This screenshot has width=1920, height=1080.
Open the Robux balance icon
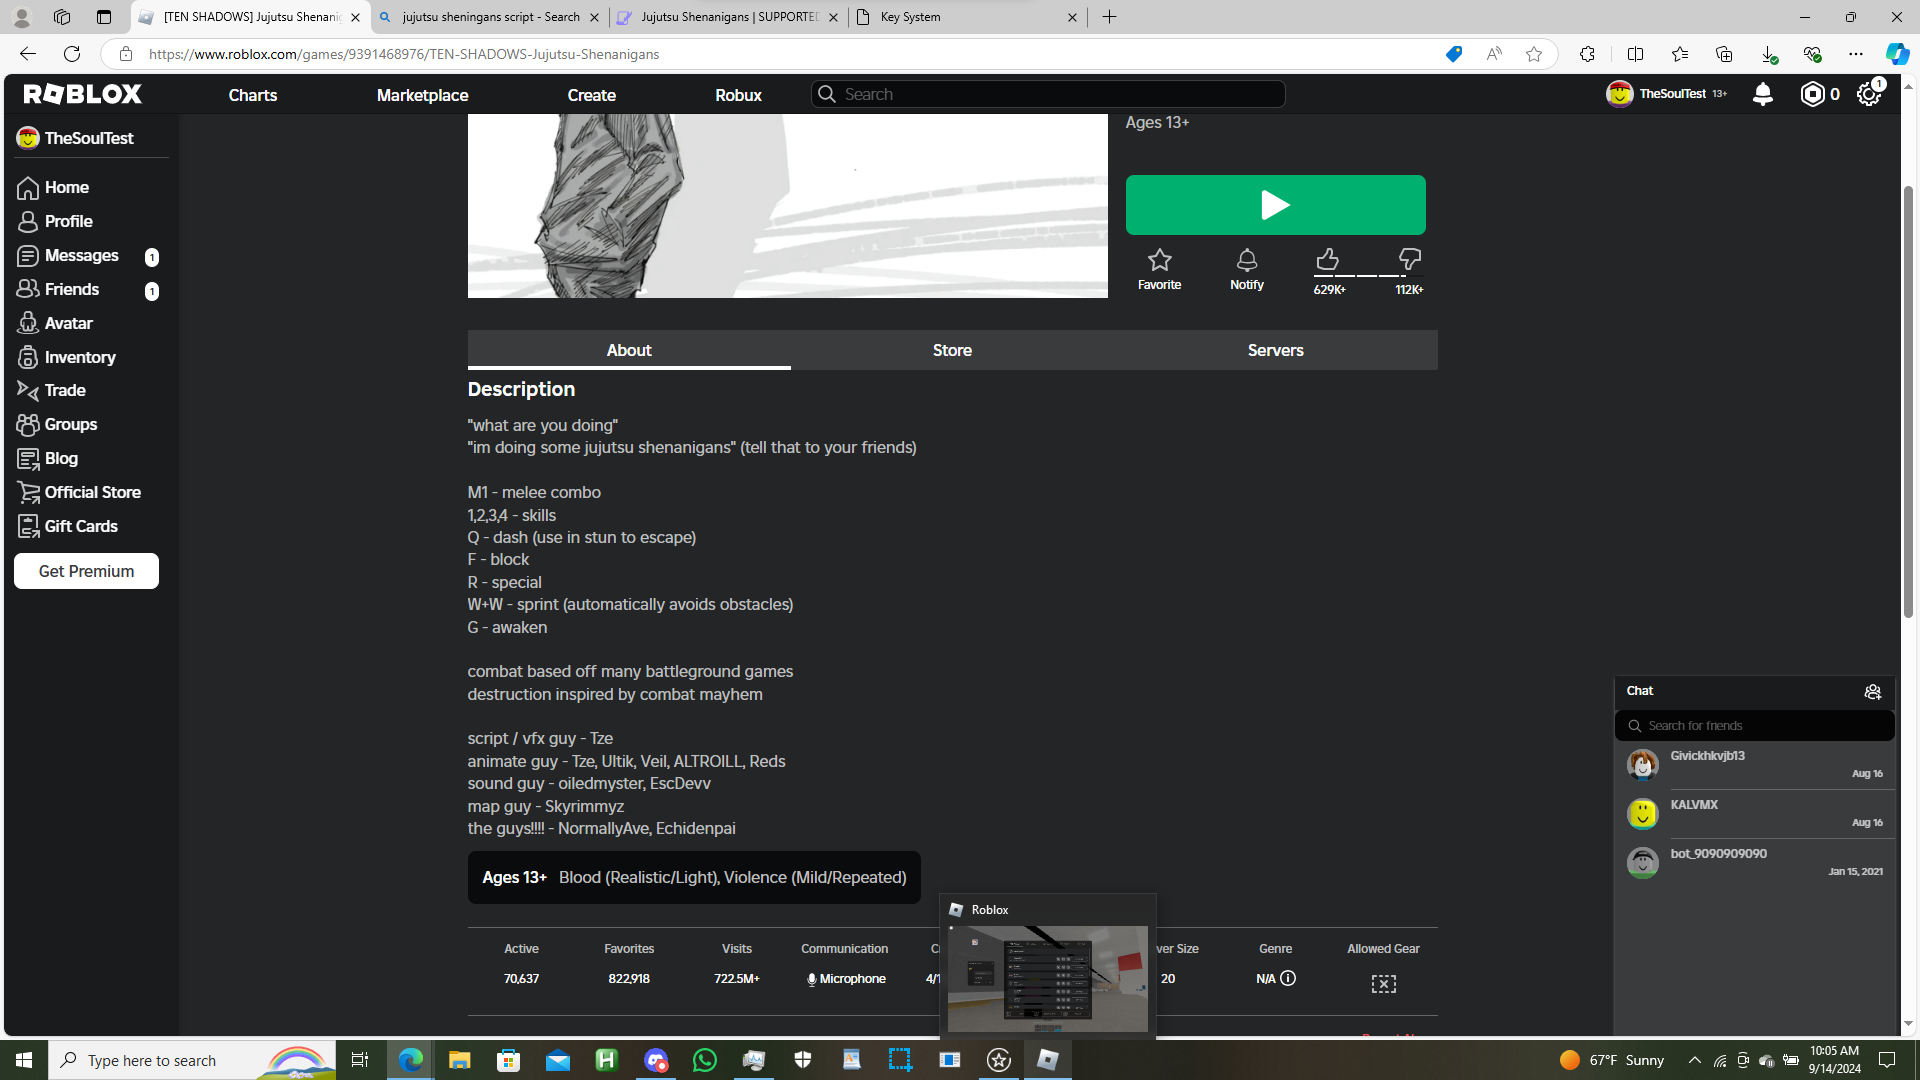(x=1812, y=94)
